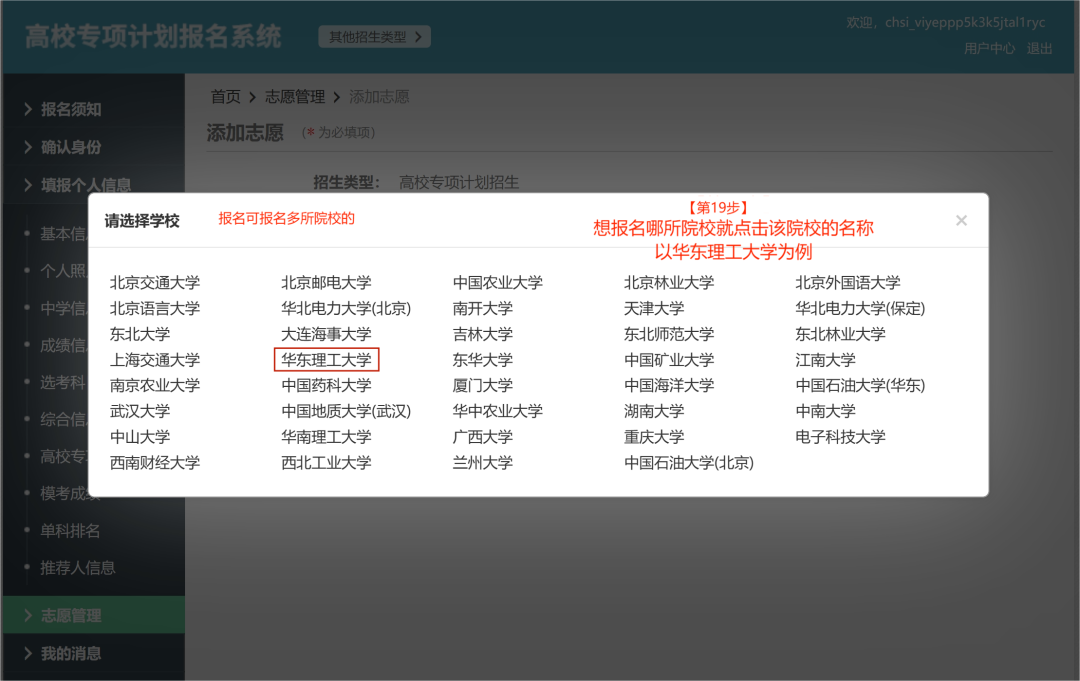Go to 用户中心
The image size is (1080, 681).
pos(989,48)
